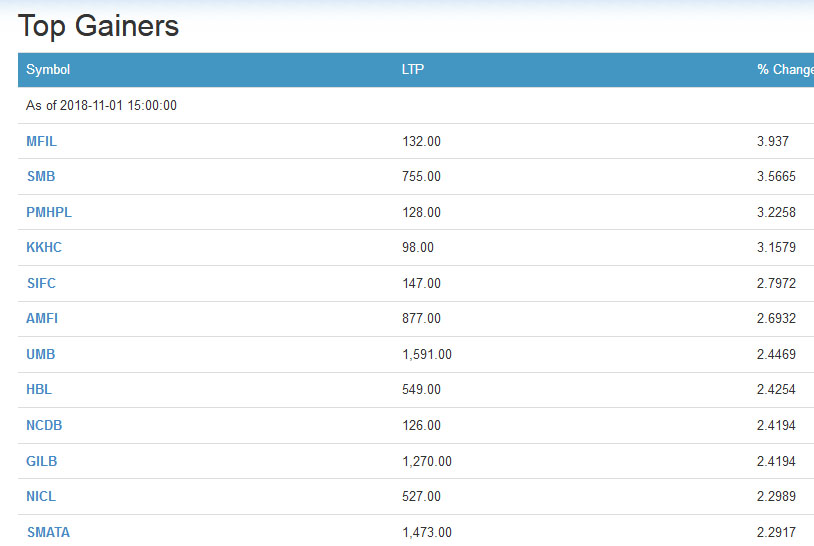Open the KKHC symbol link
814x546 pixels.
point(44,247)
